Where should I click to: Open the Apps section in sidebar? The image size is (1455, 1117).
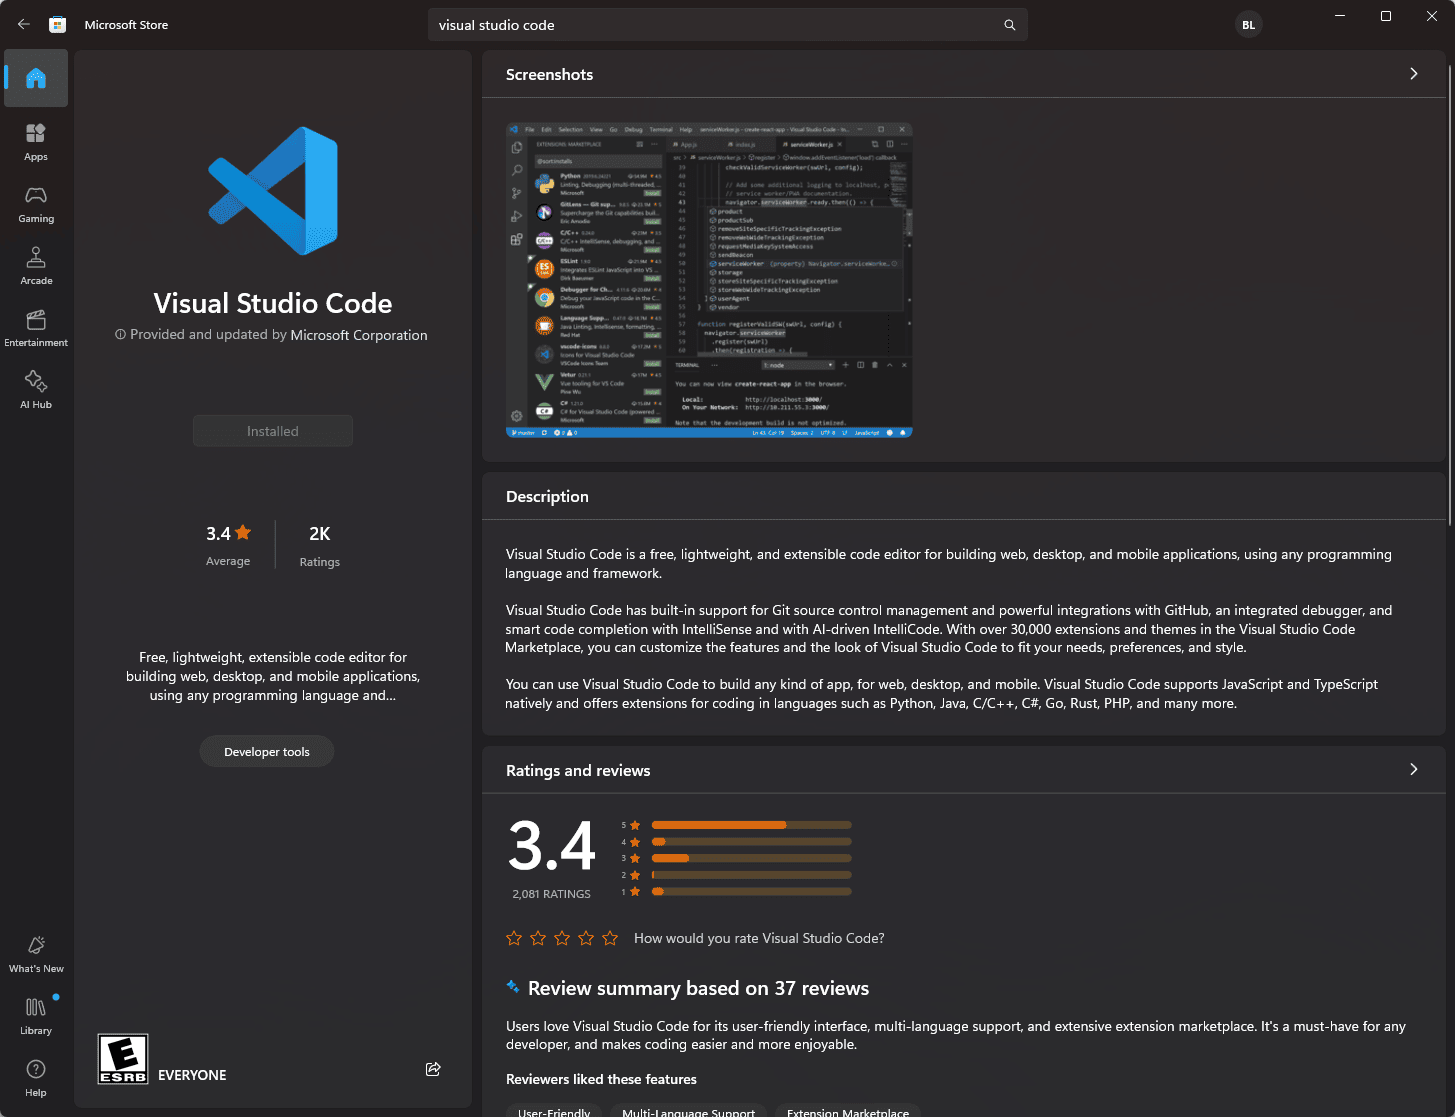[x=36, y=142]
